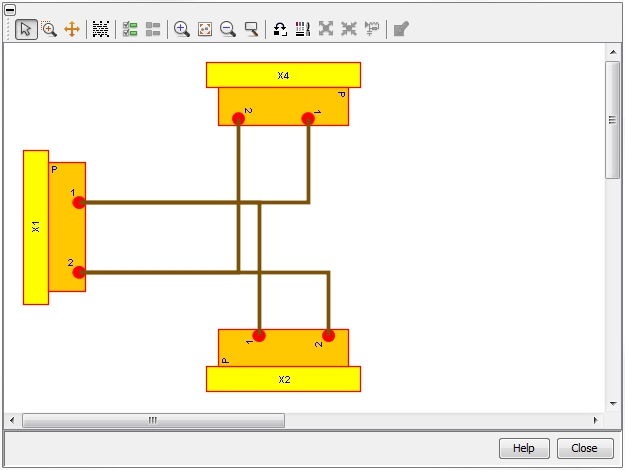Click the window menu icon at top-left

click(10, 10)
